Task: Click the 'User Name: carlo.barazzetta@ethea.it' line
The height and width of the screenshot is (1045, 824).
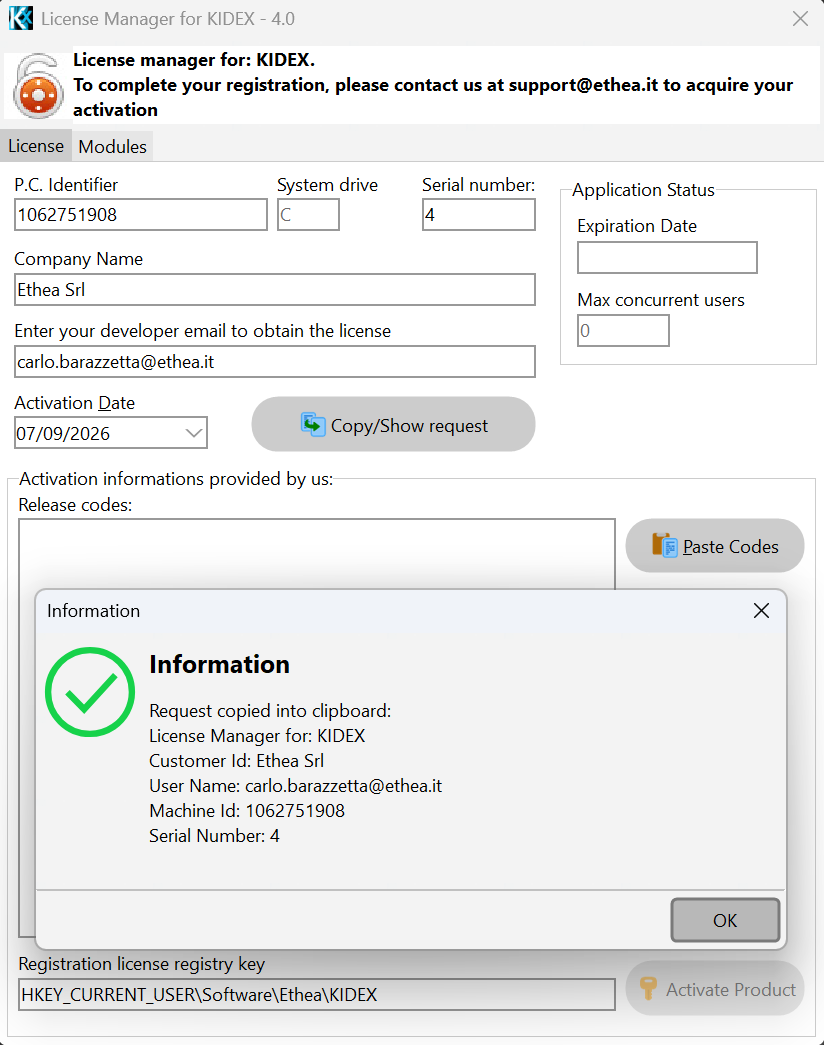Action: click(x=295, y=786)
